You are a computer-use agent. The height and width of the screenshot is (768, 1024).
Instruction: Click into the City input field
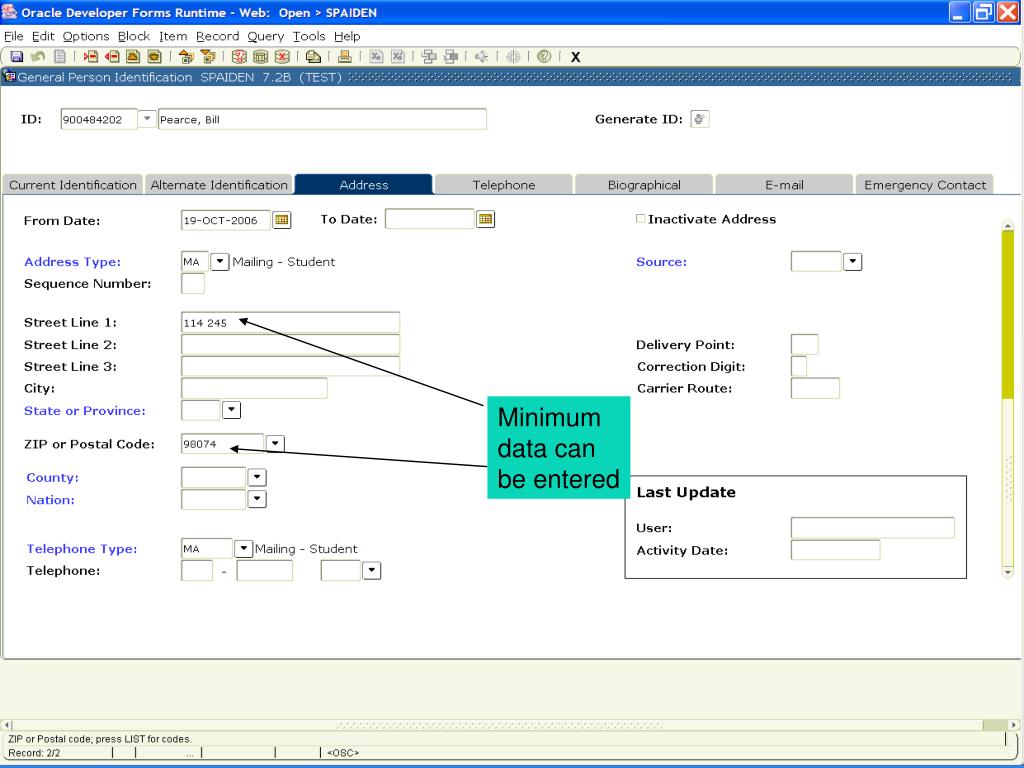(254, 388)
